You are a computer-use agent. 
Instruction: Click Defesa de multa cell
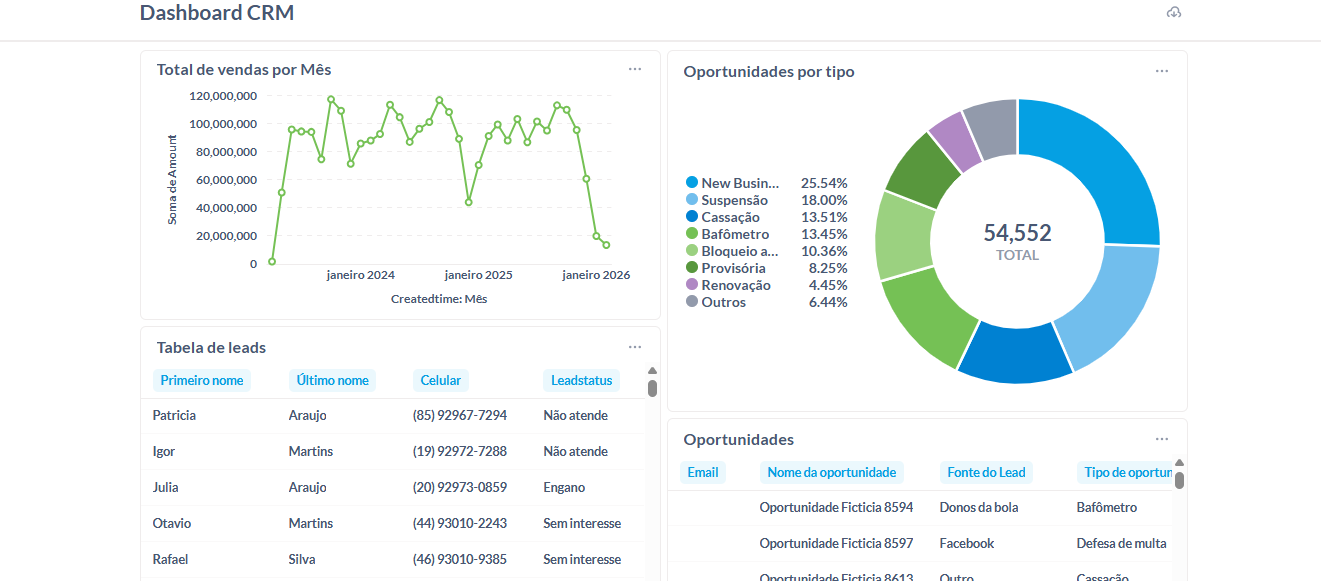(x=1122, y=543)
